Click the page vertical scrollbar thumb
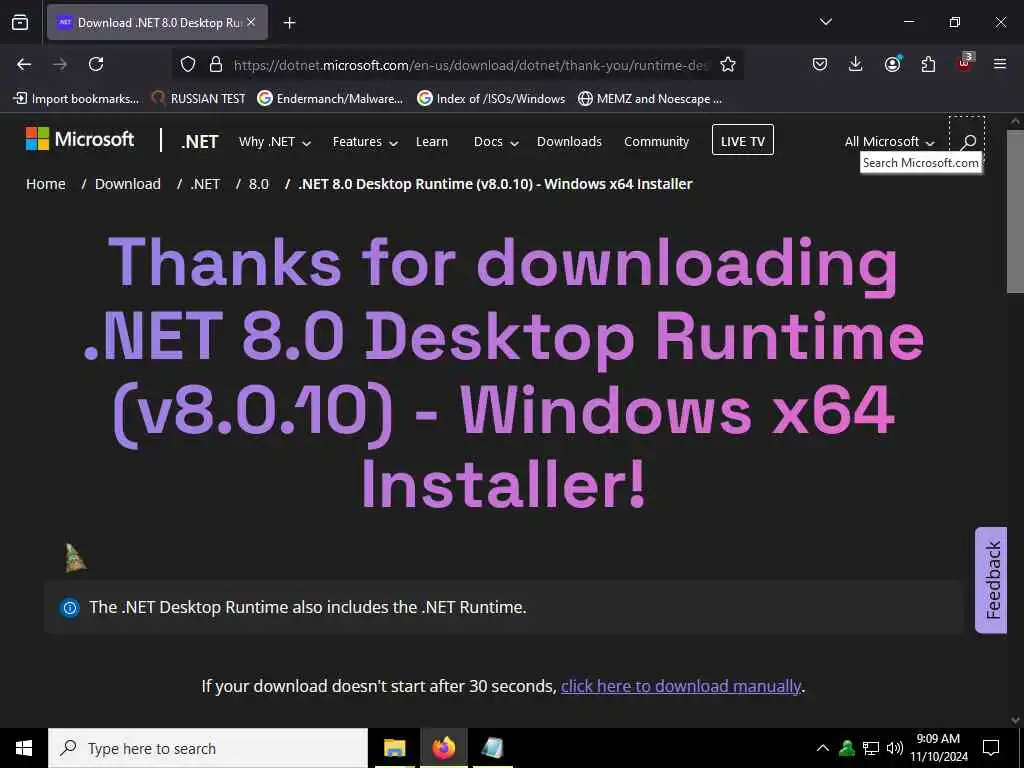 [x=1015, y=212]
